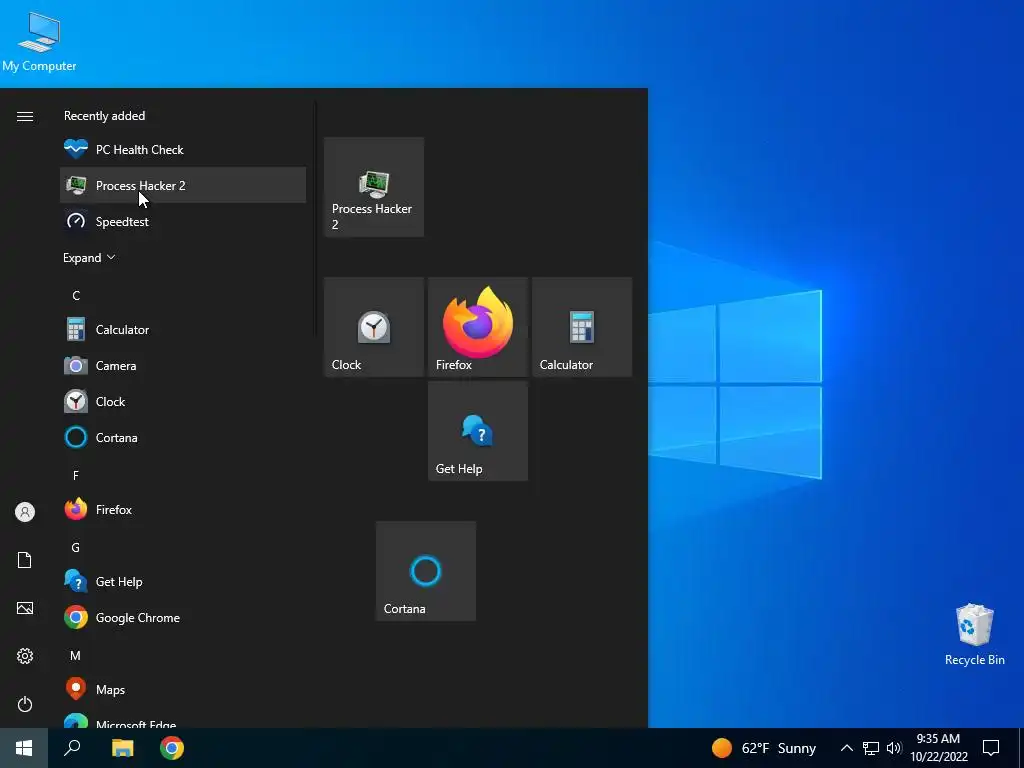1024x768 pixels.
Task: Select the Recycle Bin desktop icon
Action: pos(974,635)
